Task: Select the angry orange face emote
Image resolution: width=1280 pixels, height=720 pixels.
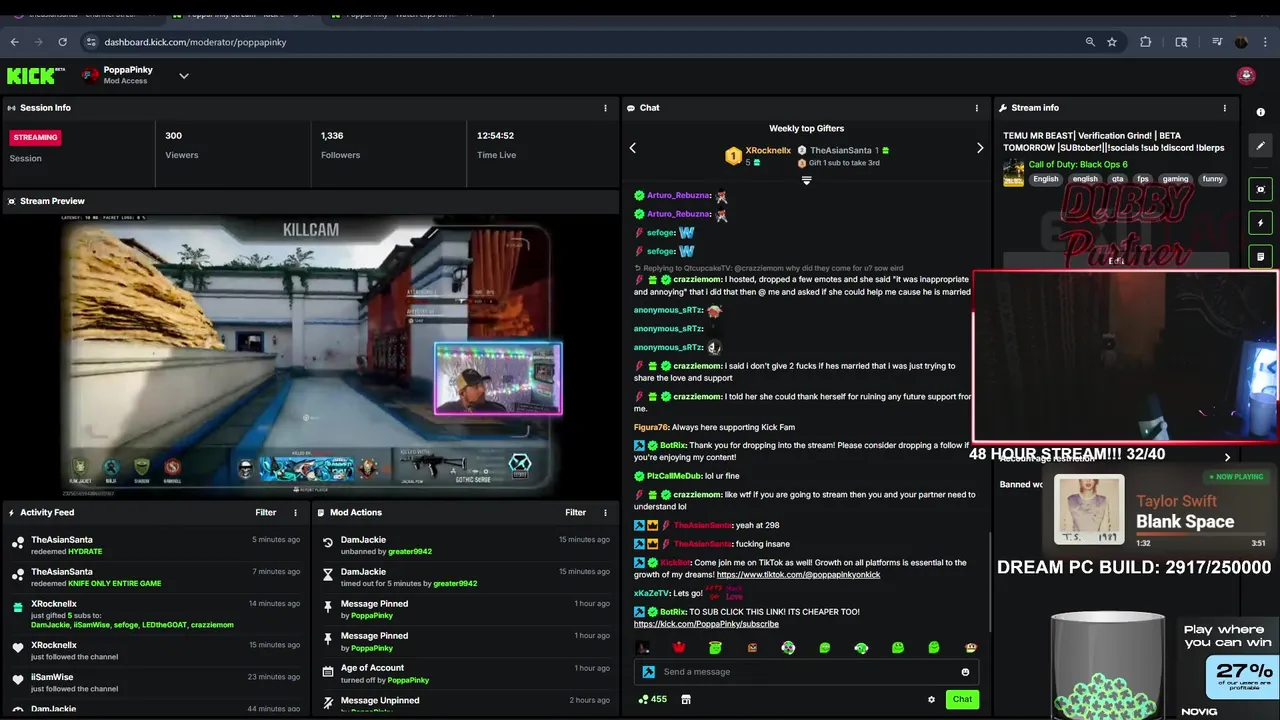Action: [x=752, y=648]
